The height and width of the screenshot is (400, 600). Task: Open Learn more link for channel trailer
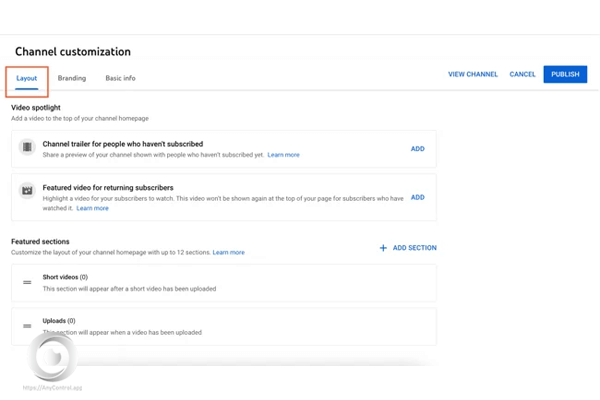(x=283, y=155)
